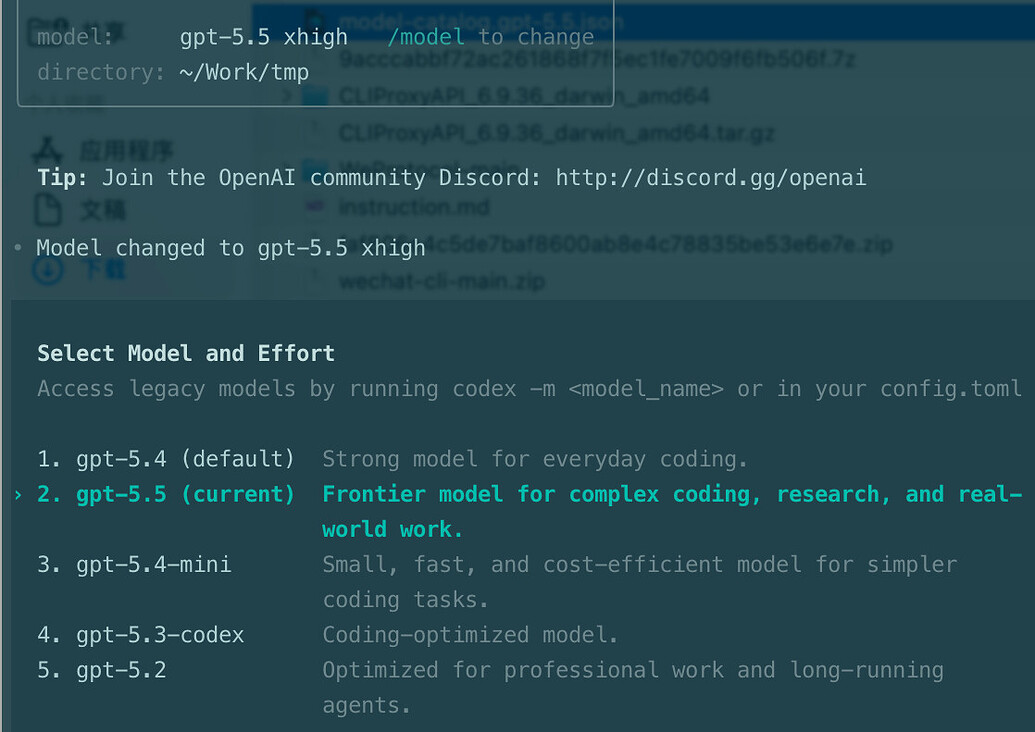Click the /model command text
Viewport: 1035px width, 732px height.
click(x=426, y=37)
